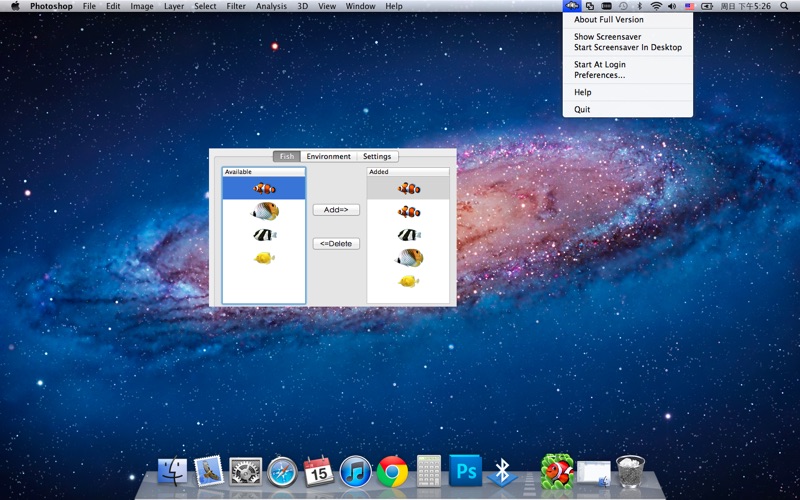Open the minimized window thumbnail in the Dock
800x500 pixels.
[593, 473]
